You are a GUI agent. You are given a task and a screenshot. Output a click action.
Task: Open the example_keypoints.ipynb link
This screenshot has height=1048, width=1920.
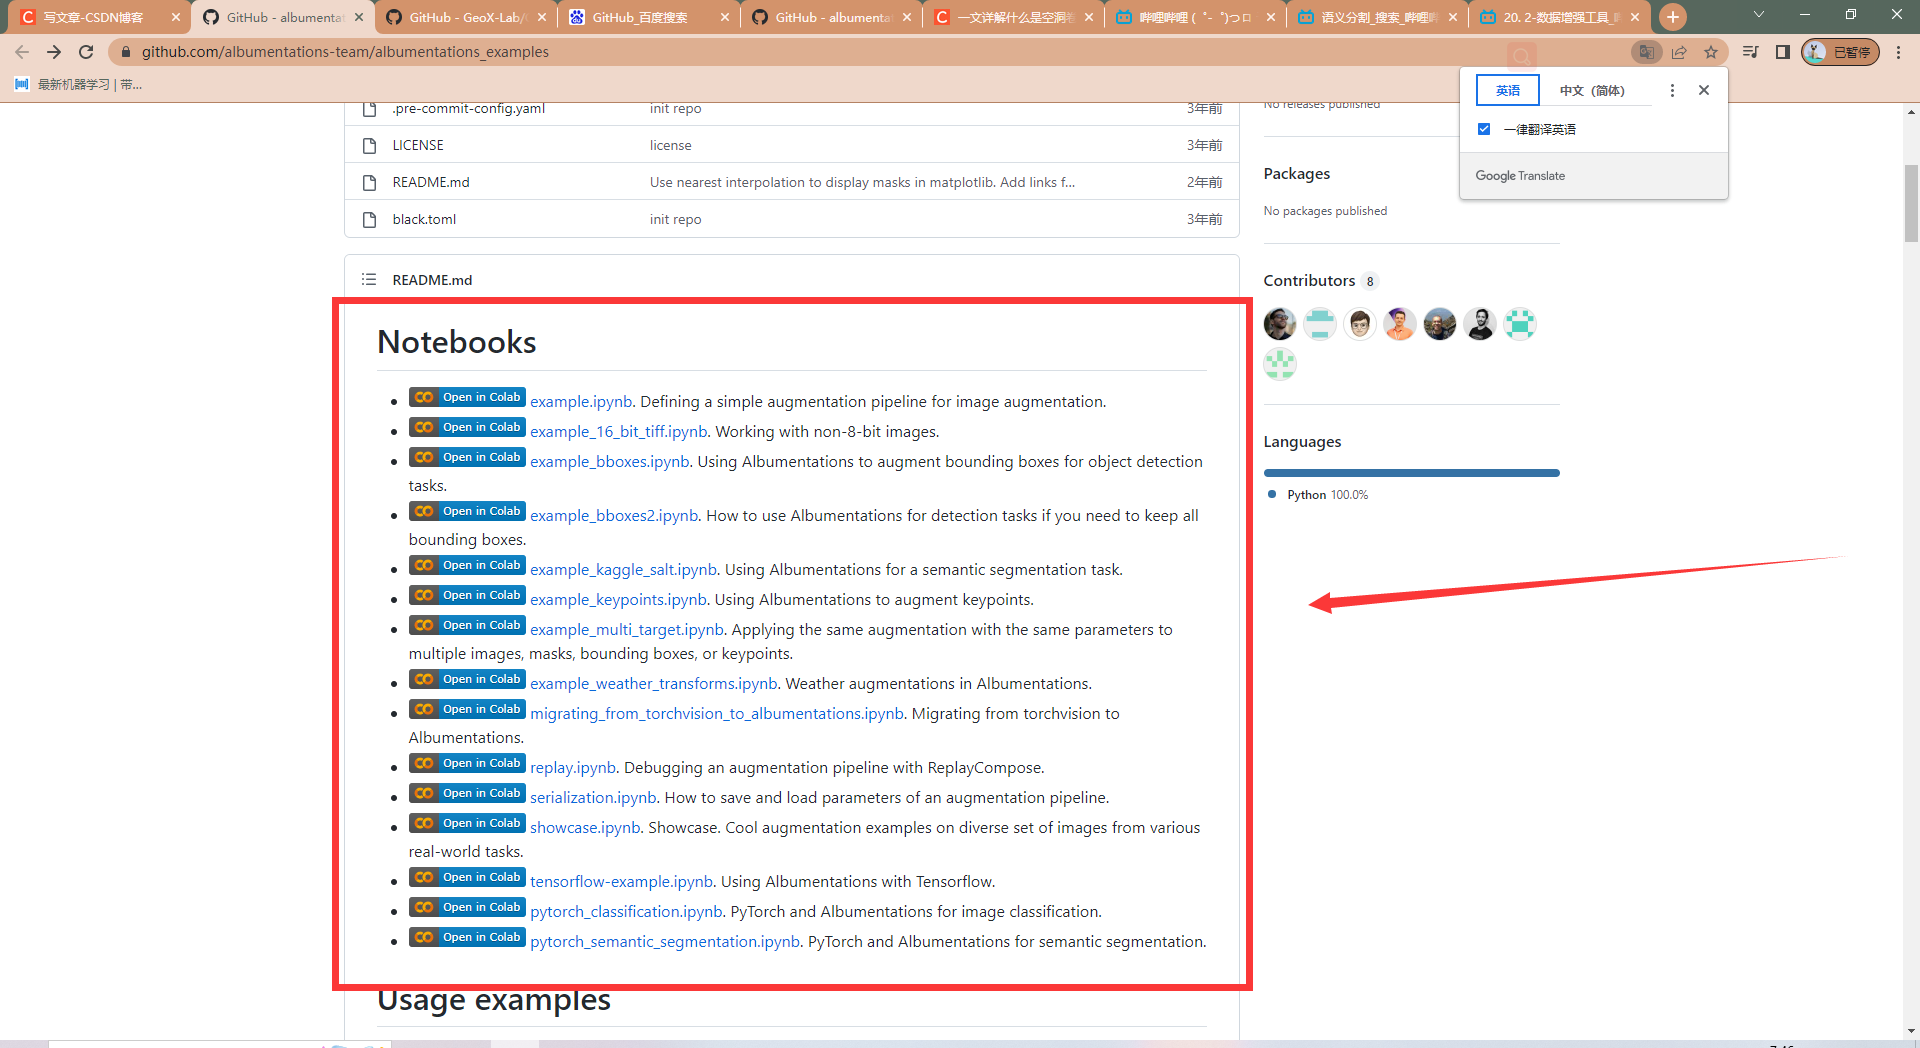[x=618, y=600]
